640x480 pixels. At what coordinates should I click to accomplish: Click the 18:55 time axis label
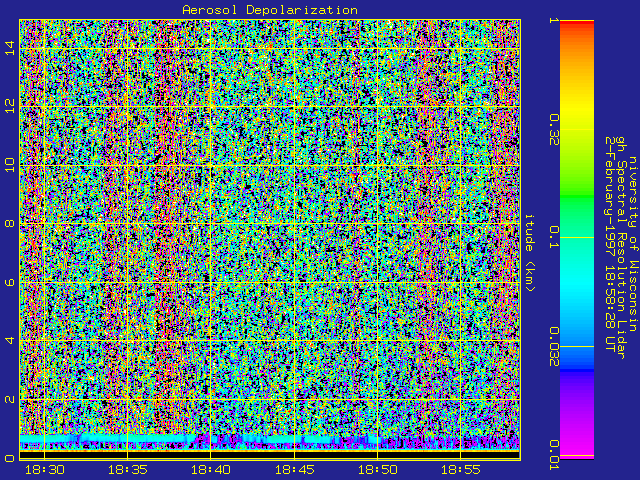pos(461,469)
